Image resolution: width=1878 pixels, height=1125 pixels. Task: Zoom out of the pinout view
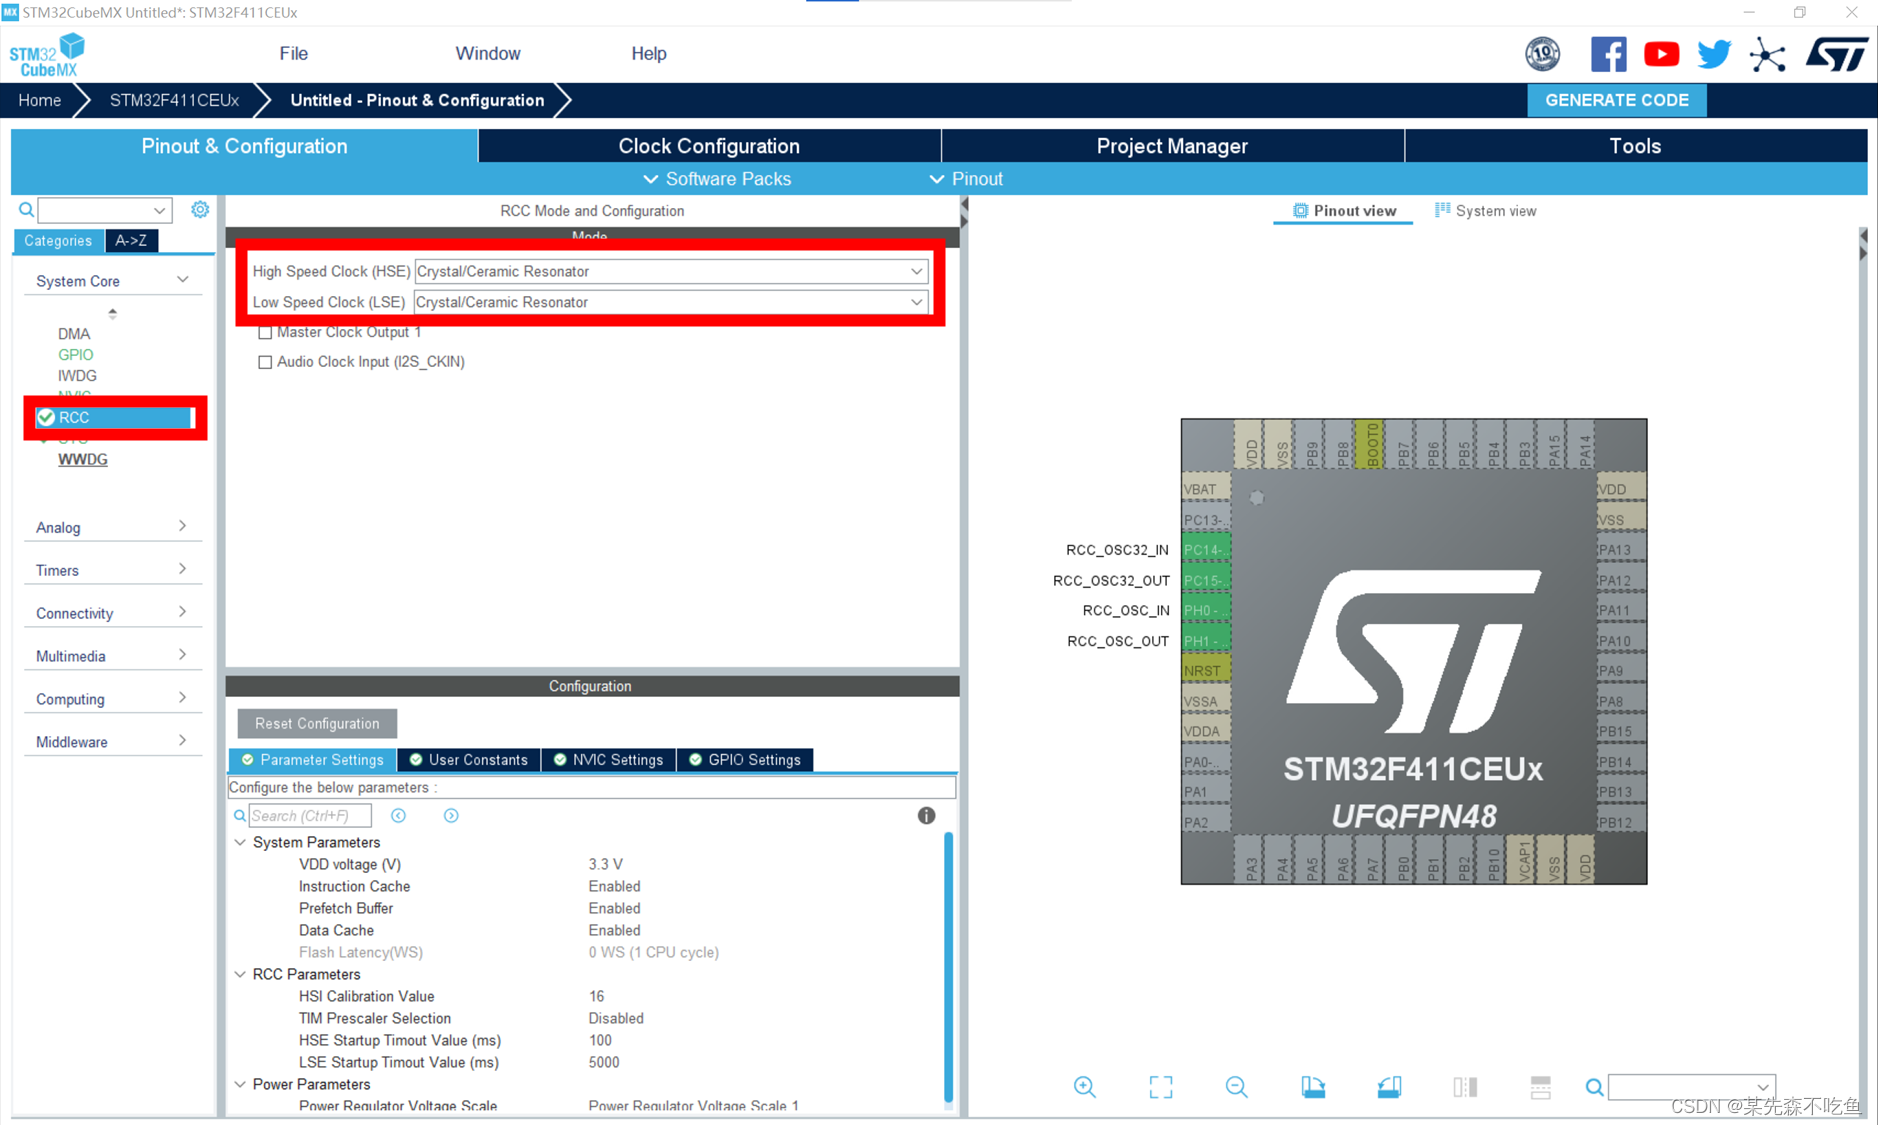coord(1236,1087)
